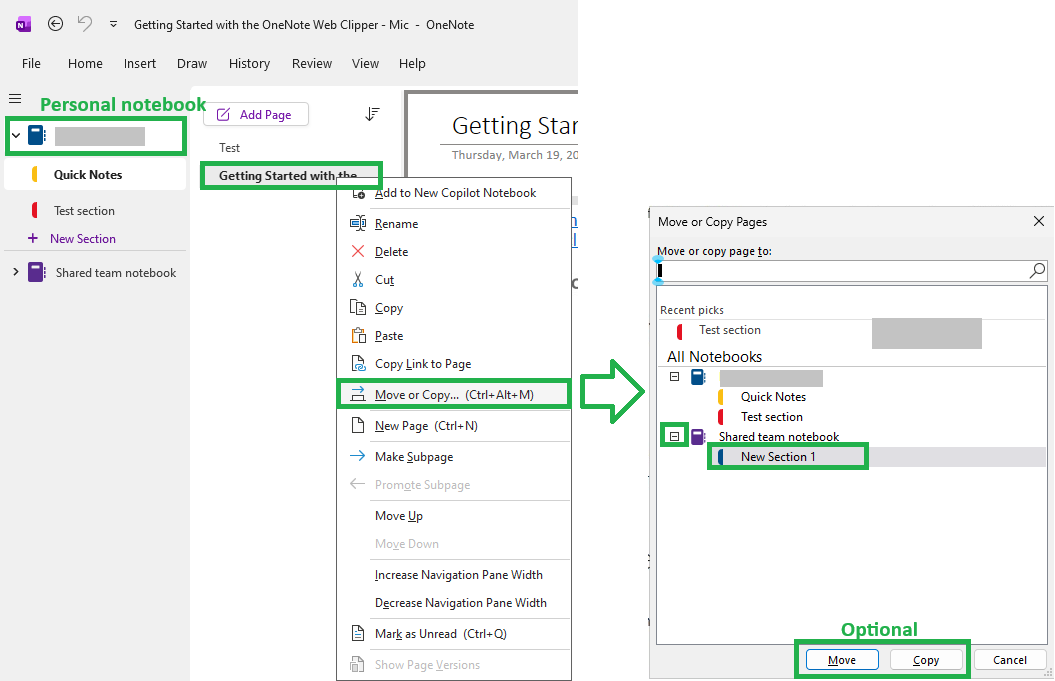Select Test section under Recent picks
The image size is (1055, 681).
(729, 330)
